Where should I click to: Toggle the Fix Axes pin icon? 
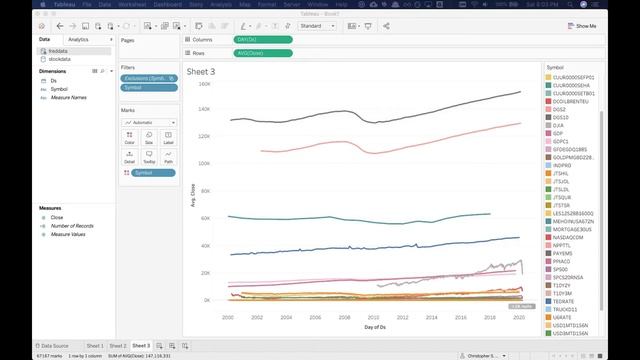(288, 26)
